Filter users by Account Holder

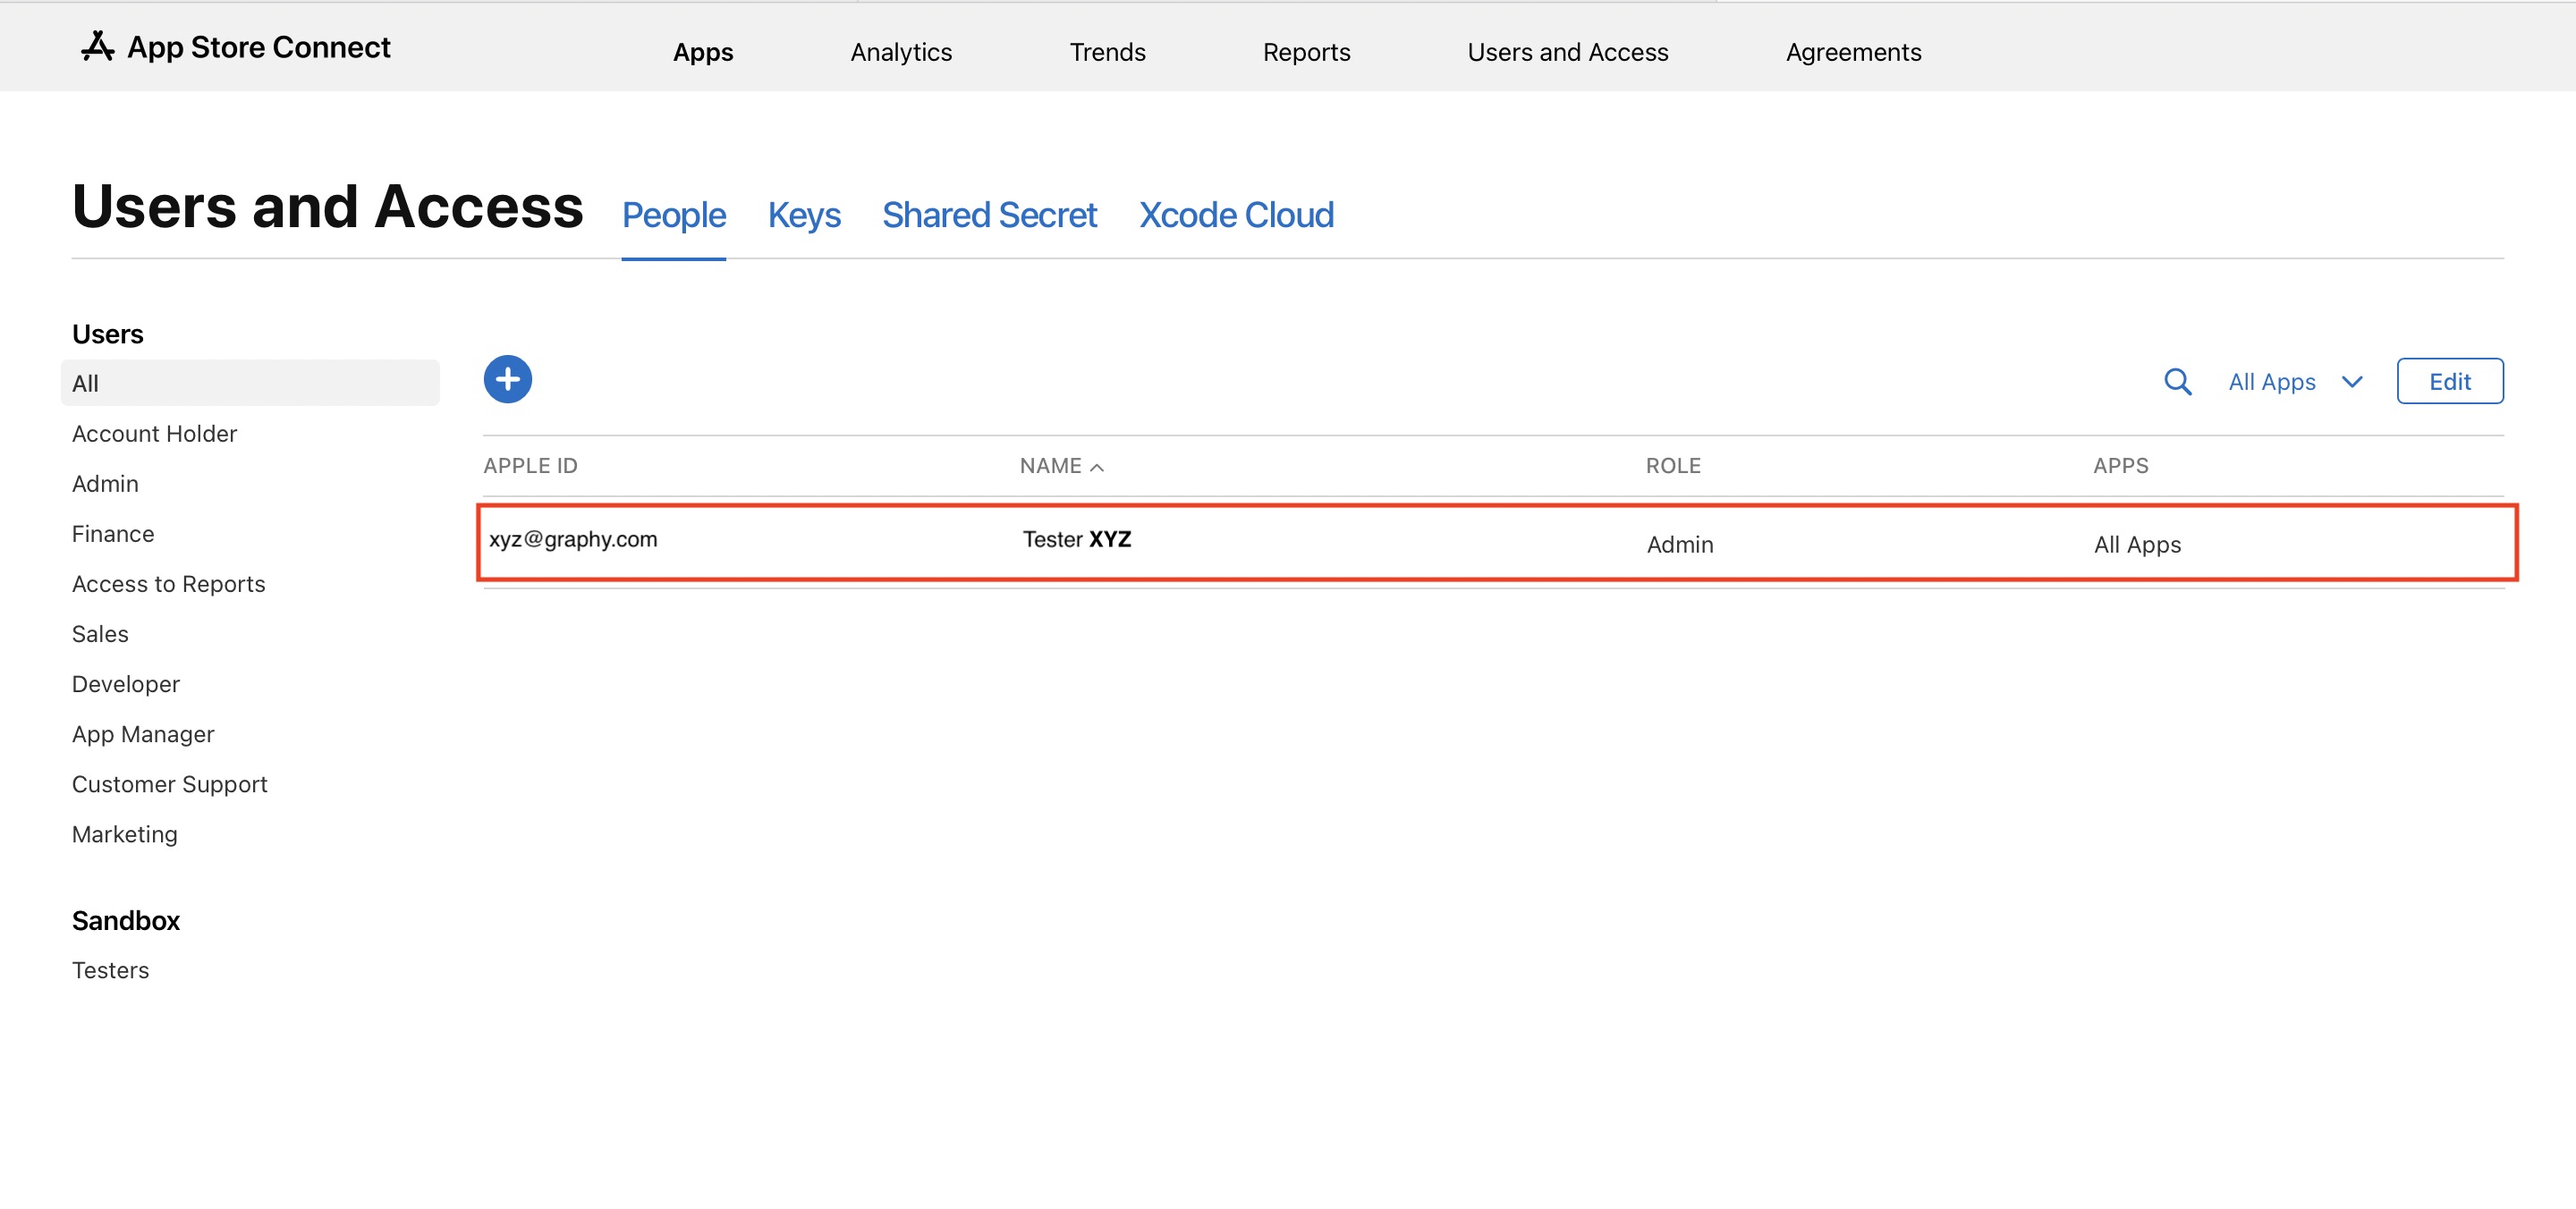pos(154,433)
